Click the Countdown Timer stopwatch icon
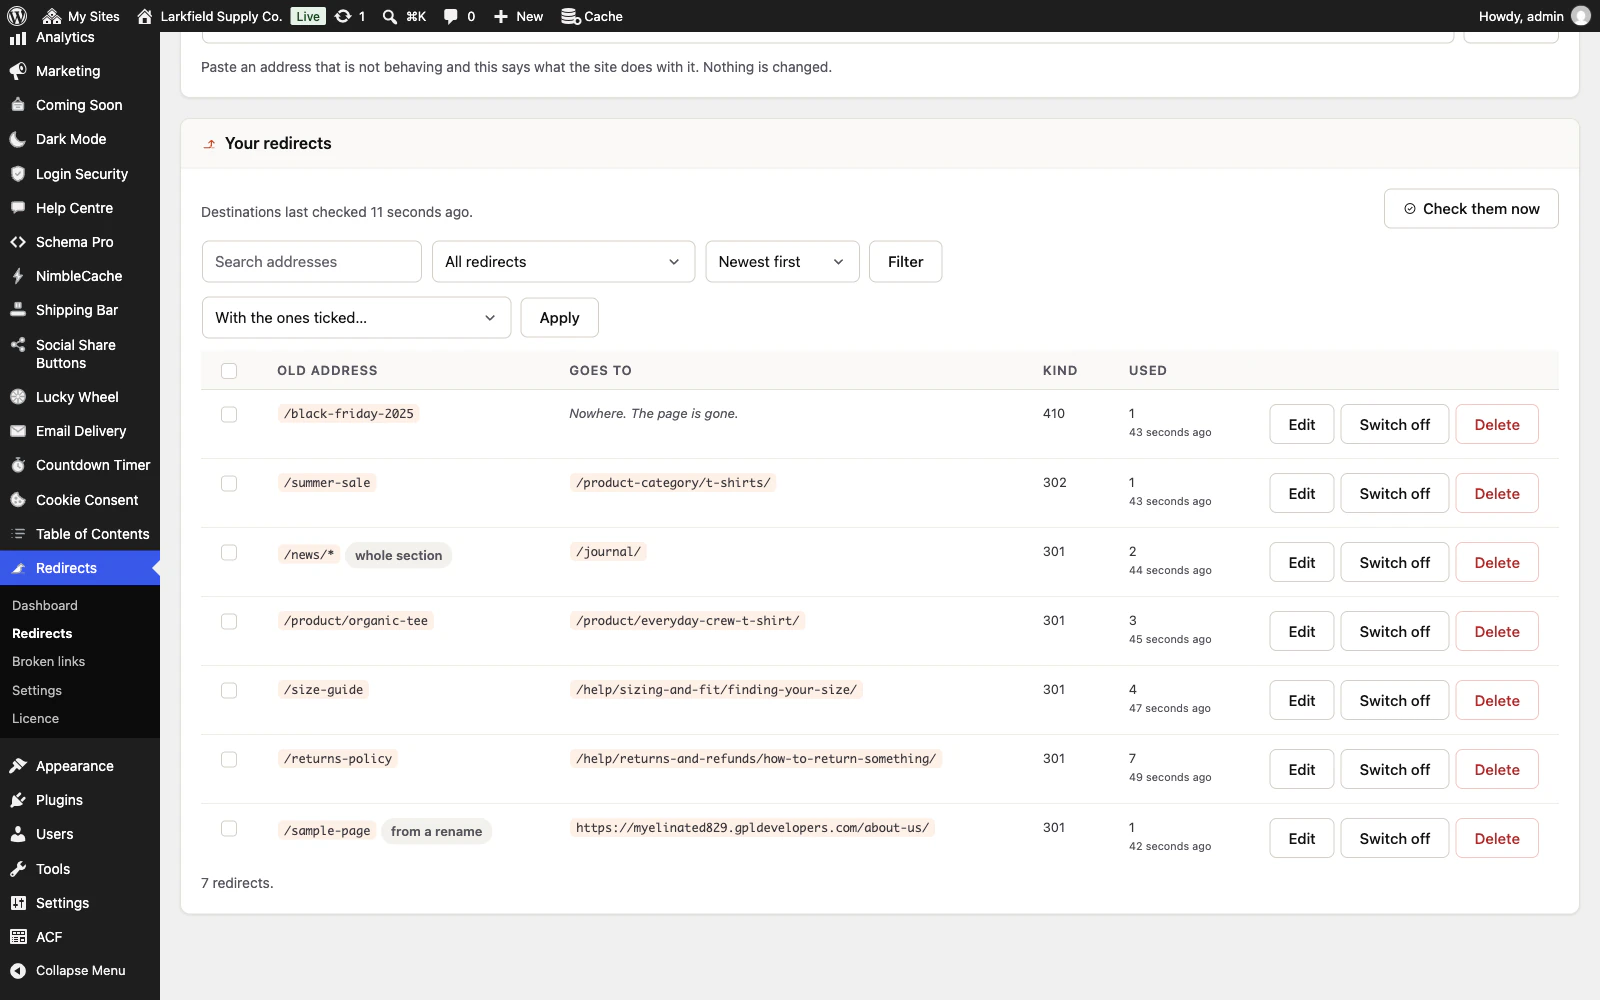 pos(18,465)
